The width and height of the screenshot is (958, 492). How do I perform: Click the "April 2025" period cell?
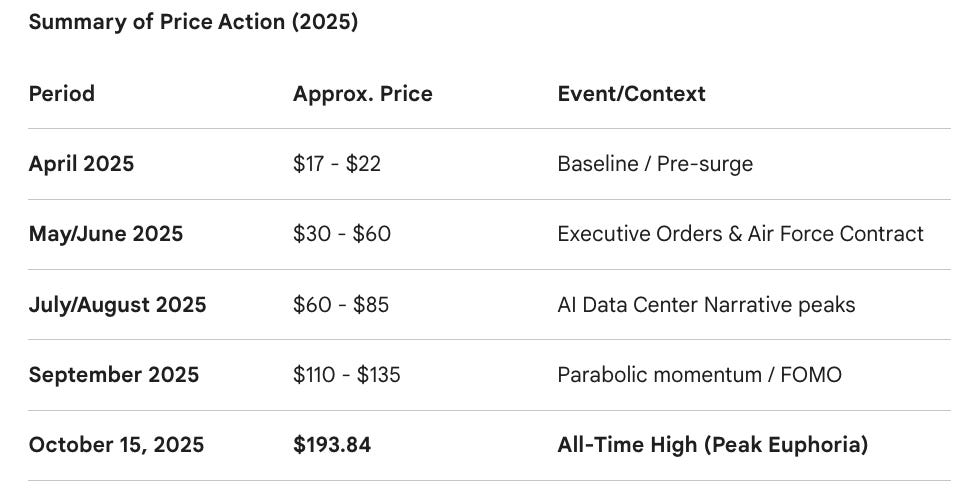(81, 164)
